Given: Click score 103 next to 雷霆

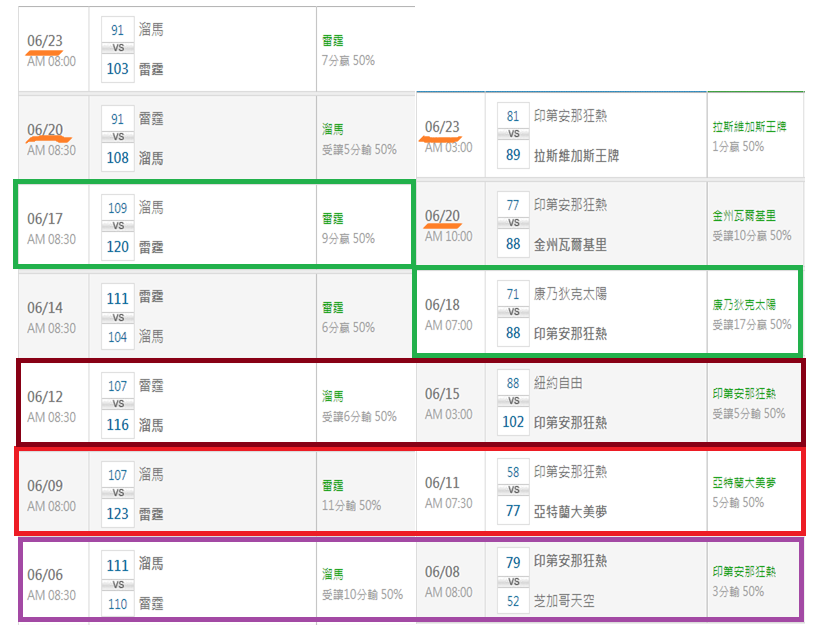Looking at the screenshot, I should (117, 69).
